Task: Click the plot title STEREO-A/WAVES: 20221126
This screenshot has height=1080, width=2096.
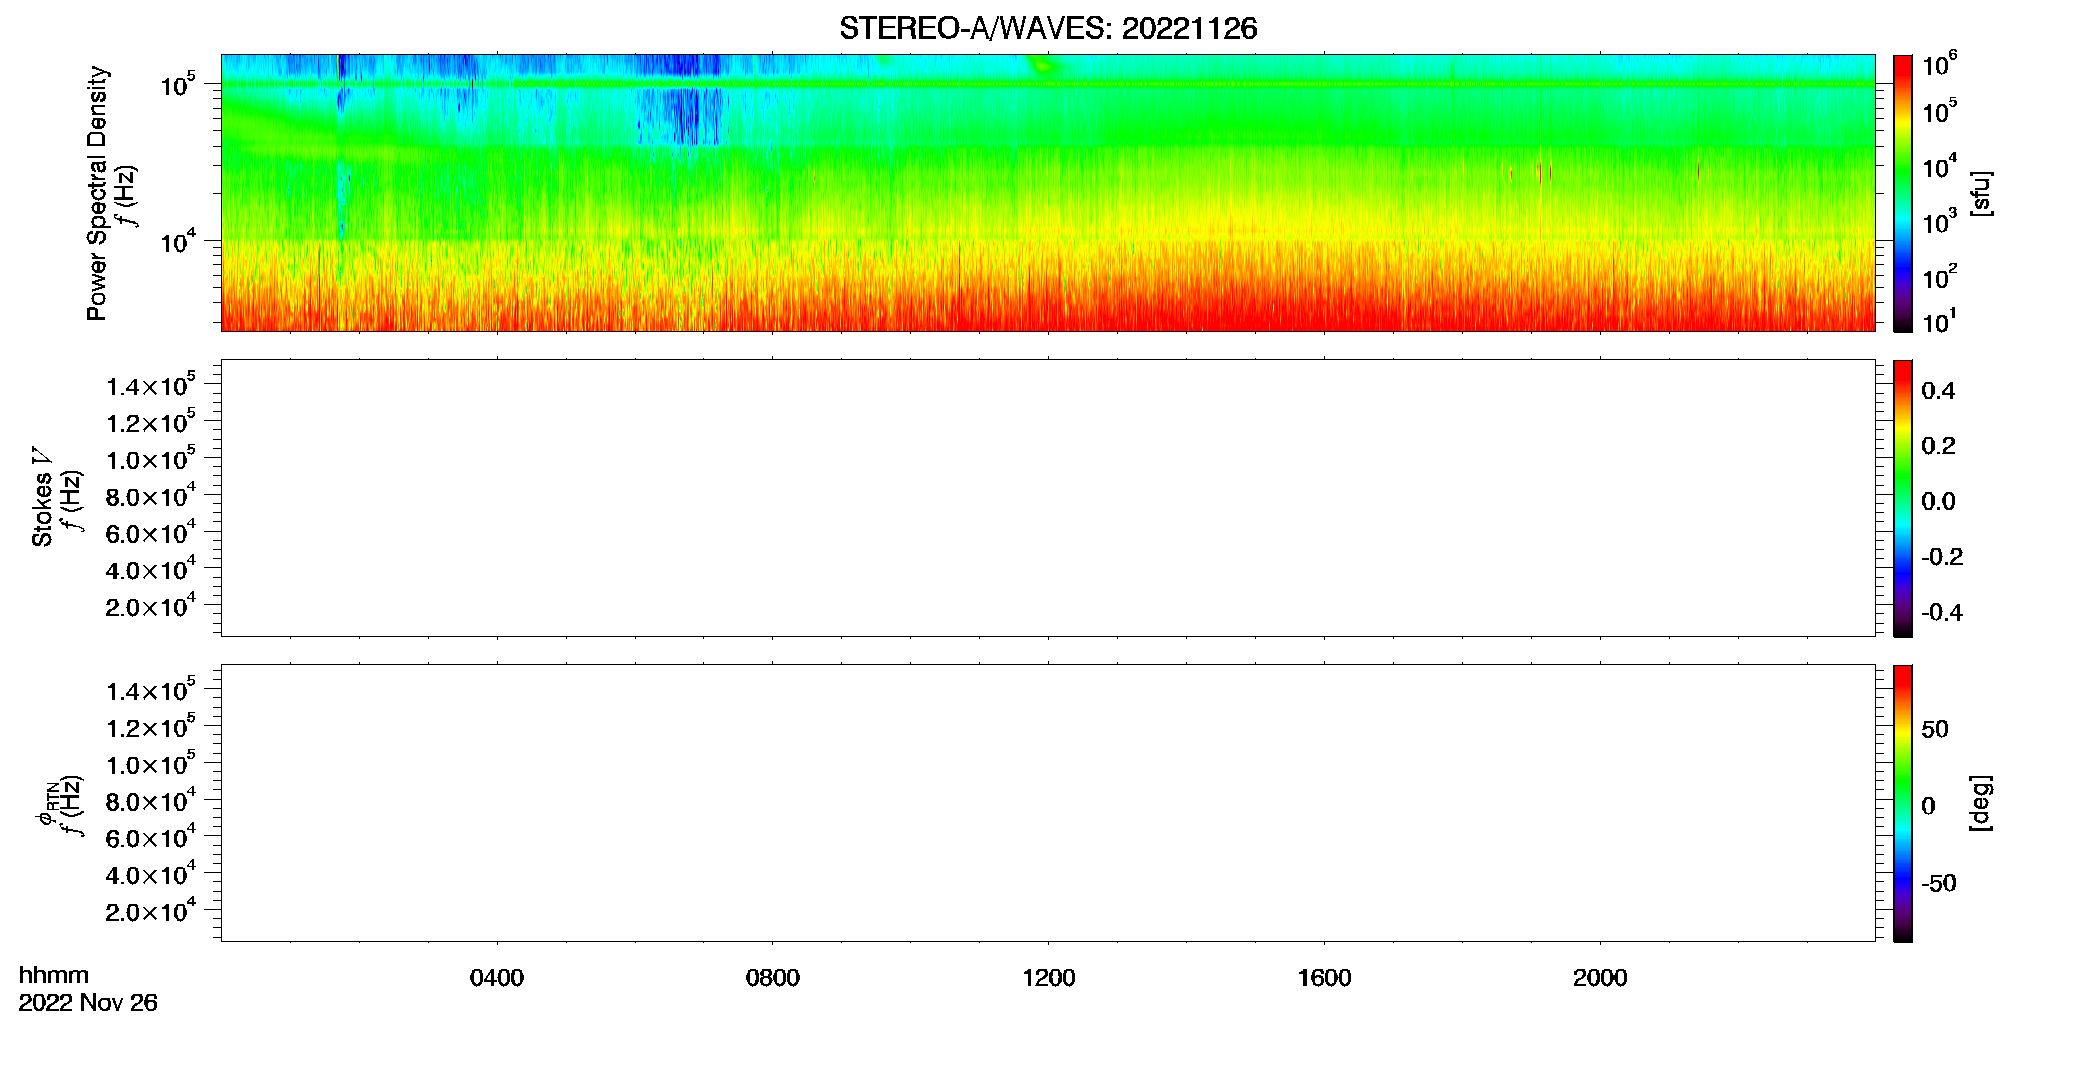Action: click(x=1048, y=28)
